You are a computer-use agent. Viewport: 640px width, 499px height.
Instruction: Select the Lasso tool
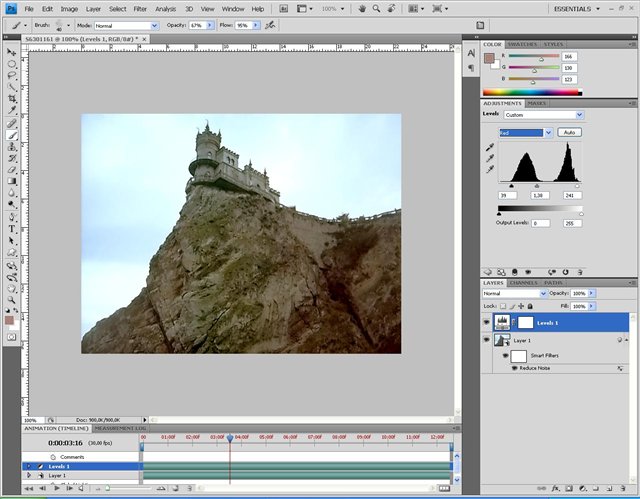pos(11,75)
